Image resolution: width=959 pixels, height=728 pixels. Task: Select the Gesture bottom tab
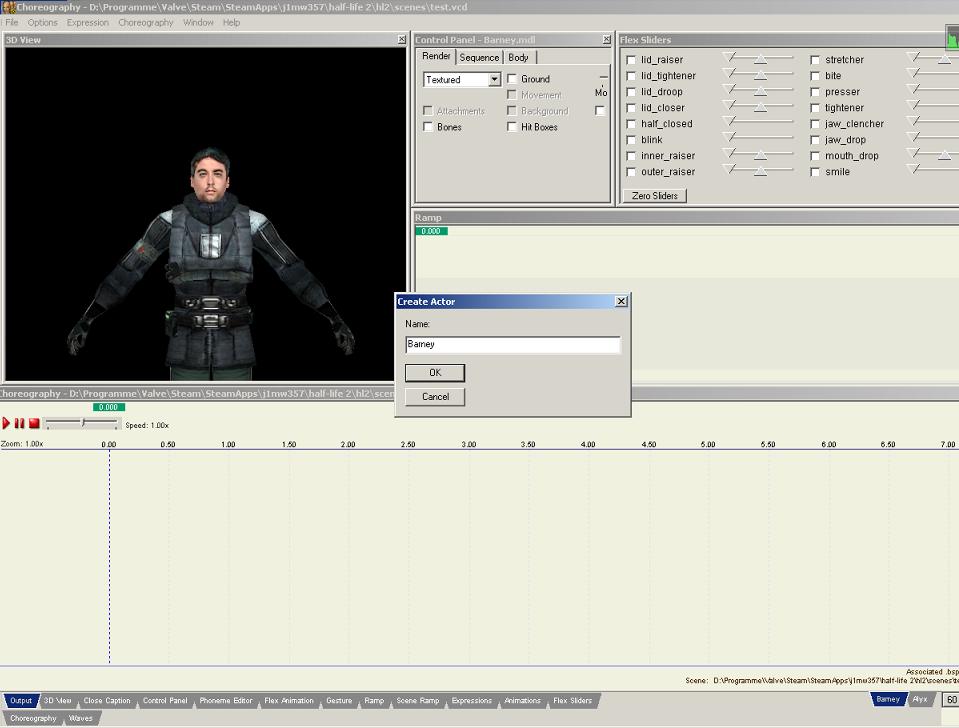tap(339, 700)
